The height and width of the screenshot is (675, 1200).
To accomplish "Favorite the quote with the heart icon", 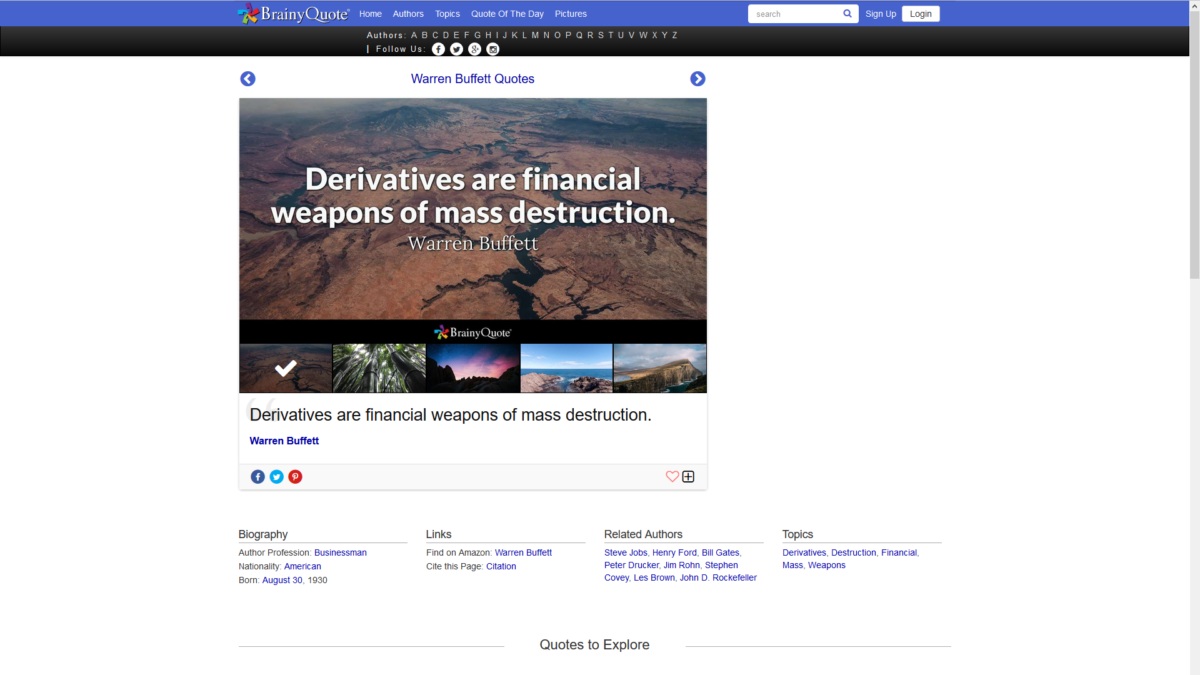I will (x=672, y=477).
